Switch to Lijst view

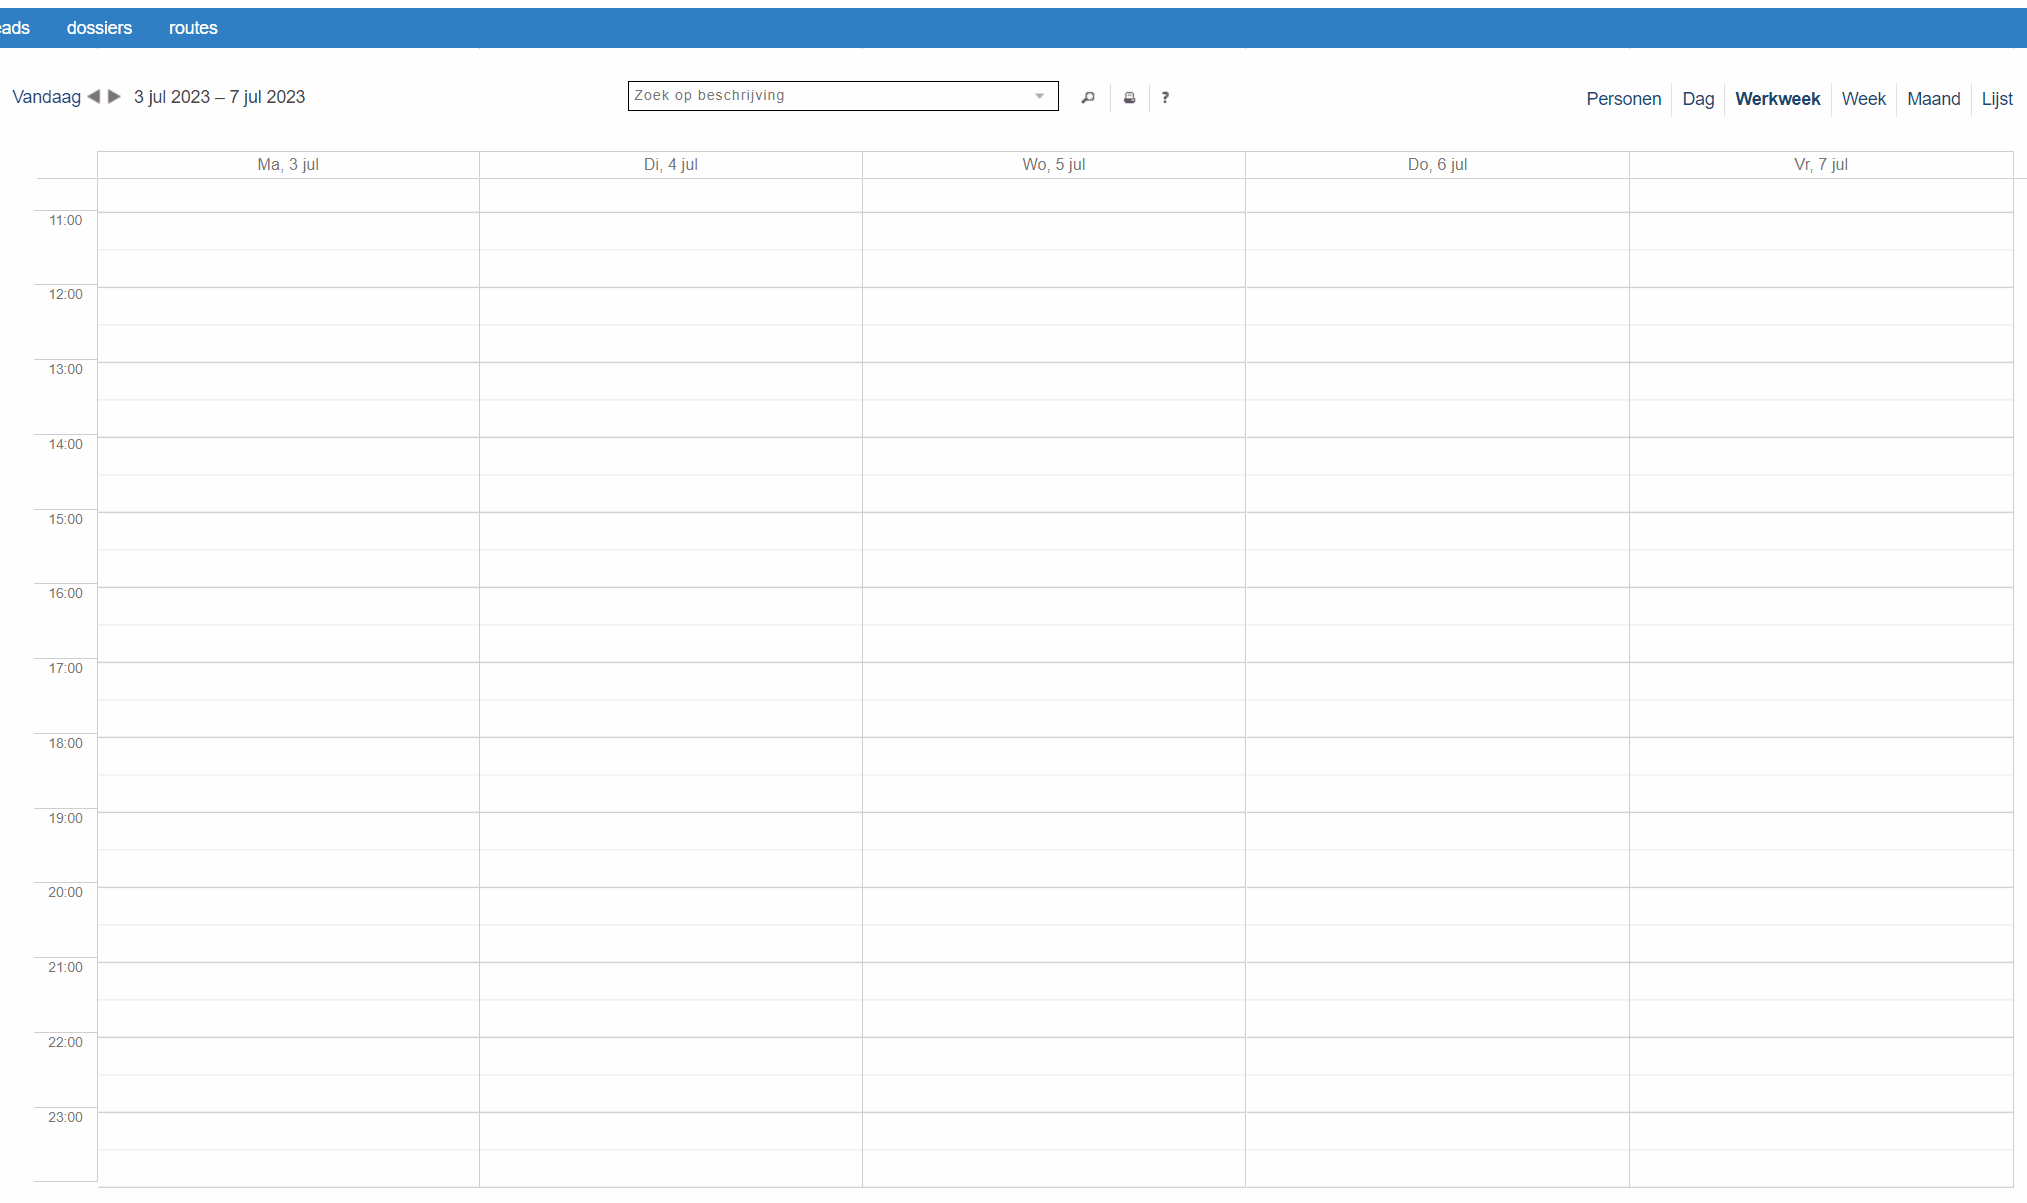pos(1997,99)
